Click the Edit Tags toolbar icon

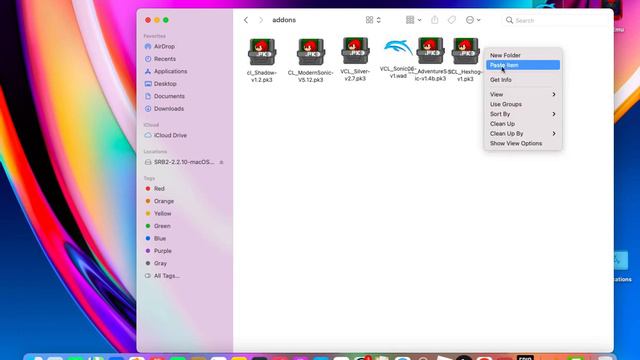pyautogui.click(x=452, y=20)
